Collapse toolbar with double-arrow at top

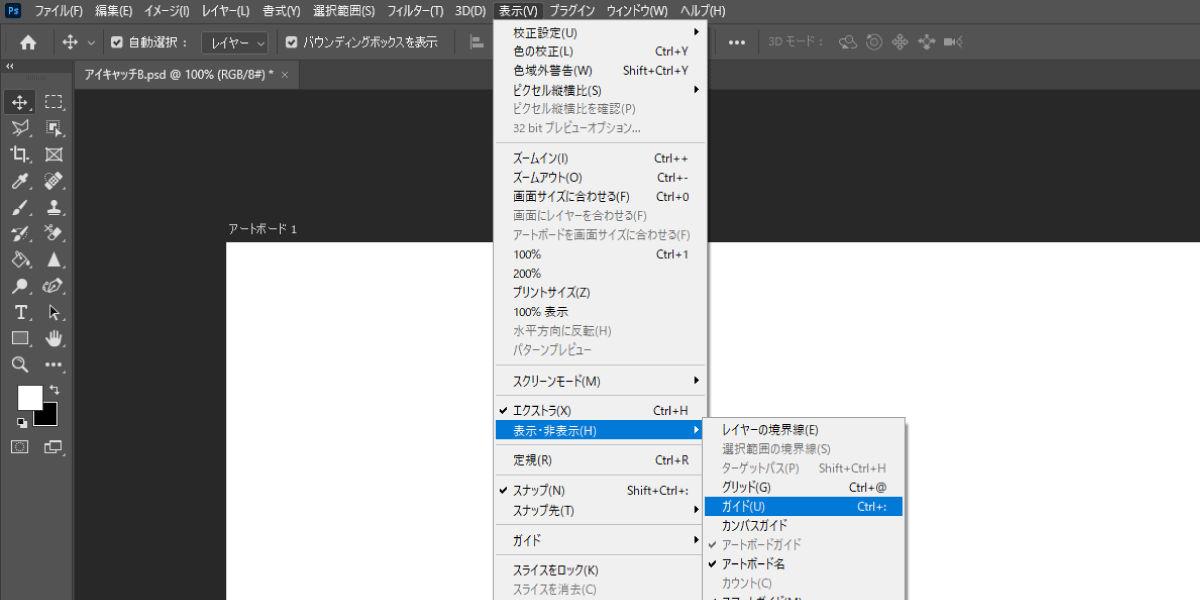click(10, 66)
